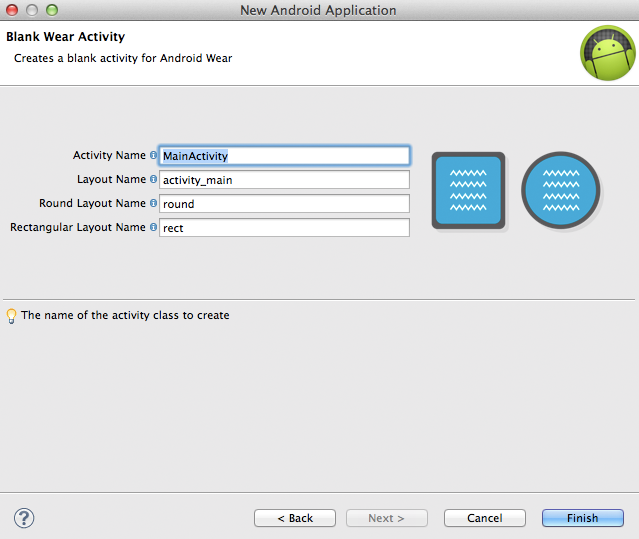This screenshot has width=639, height=539.
Task: Focus the Rectangular Layout Name field
Action: 284,228
